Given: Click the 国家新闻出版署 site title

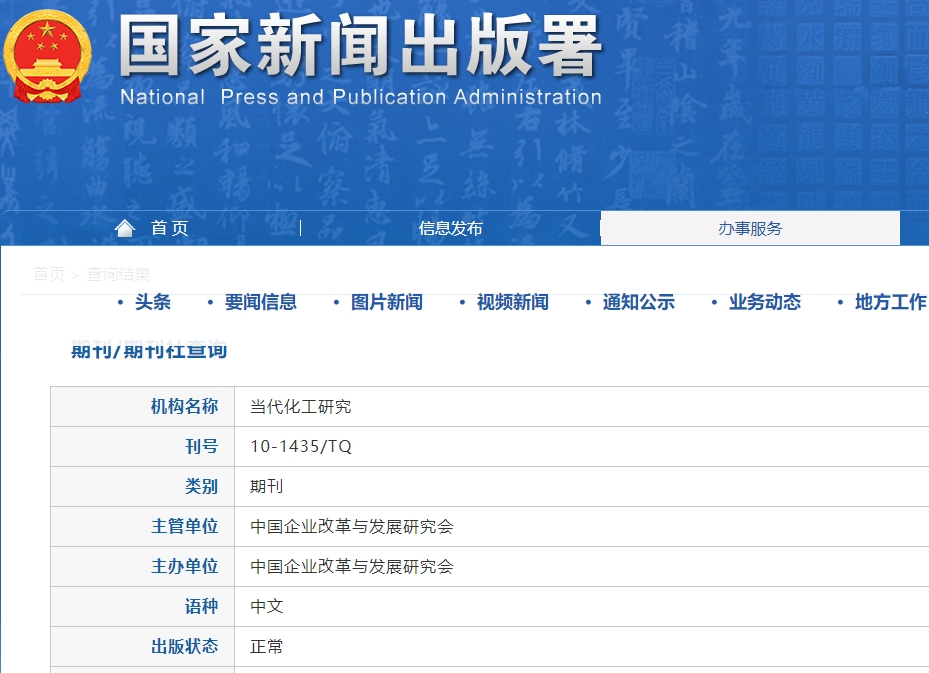Looking at the screenshot, I should (x=360, y=45).
